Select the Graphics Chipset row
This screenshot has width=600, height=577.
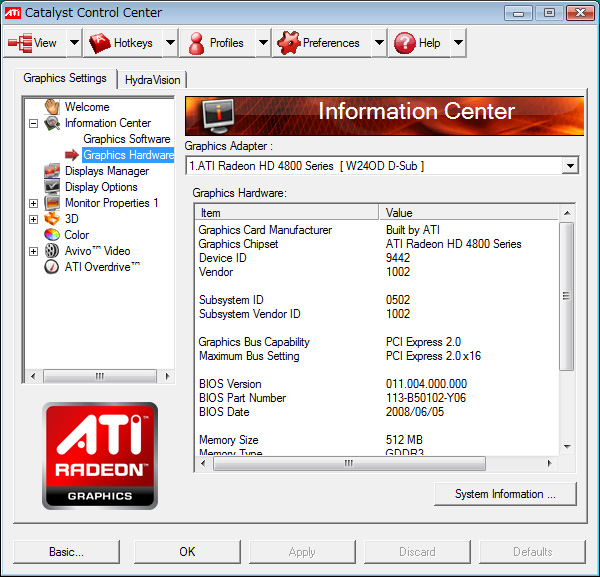(377, 244)
